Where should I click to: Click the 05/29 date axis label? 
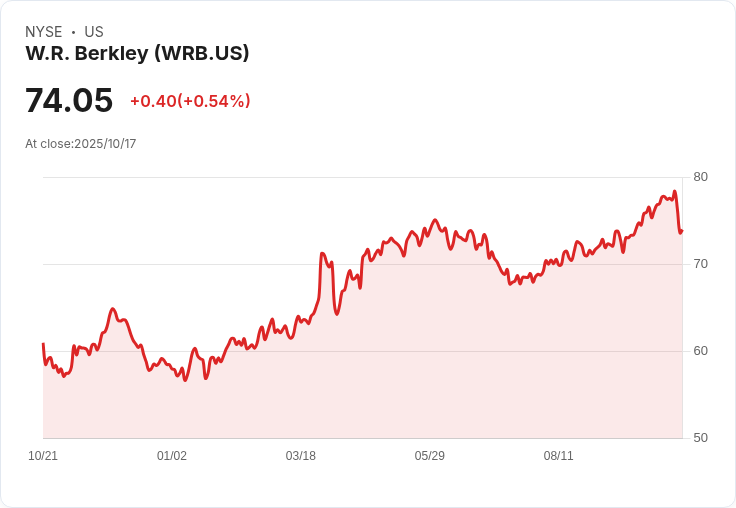[429, 456]
